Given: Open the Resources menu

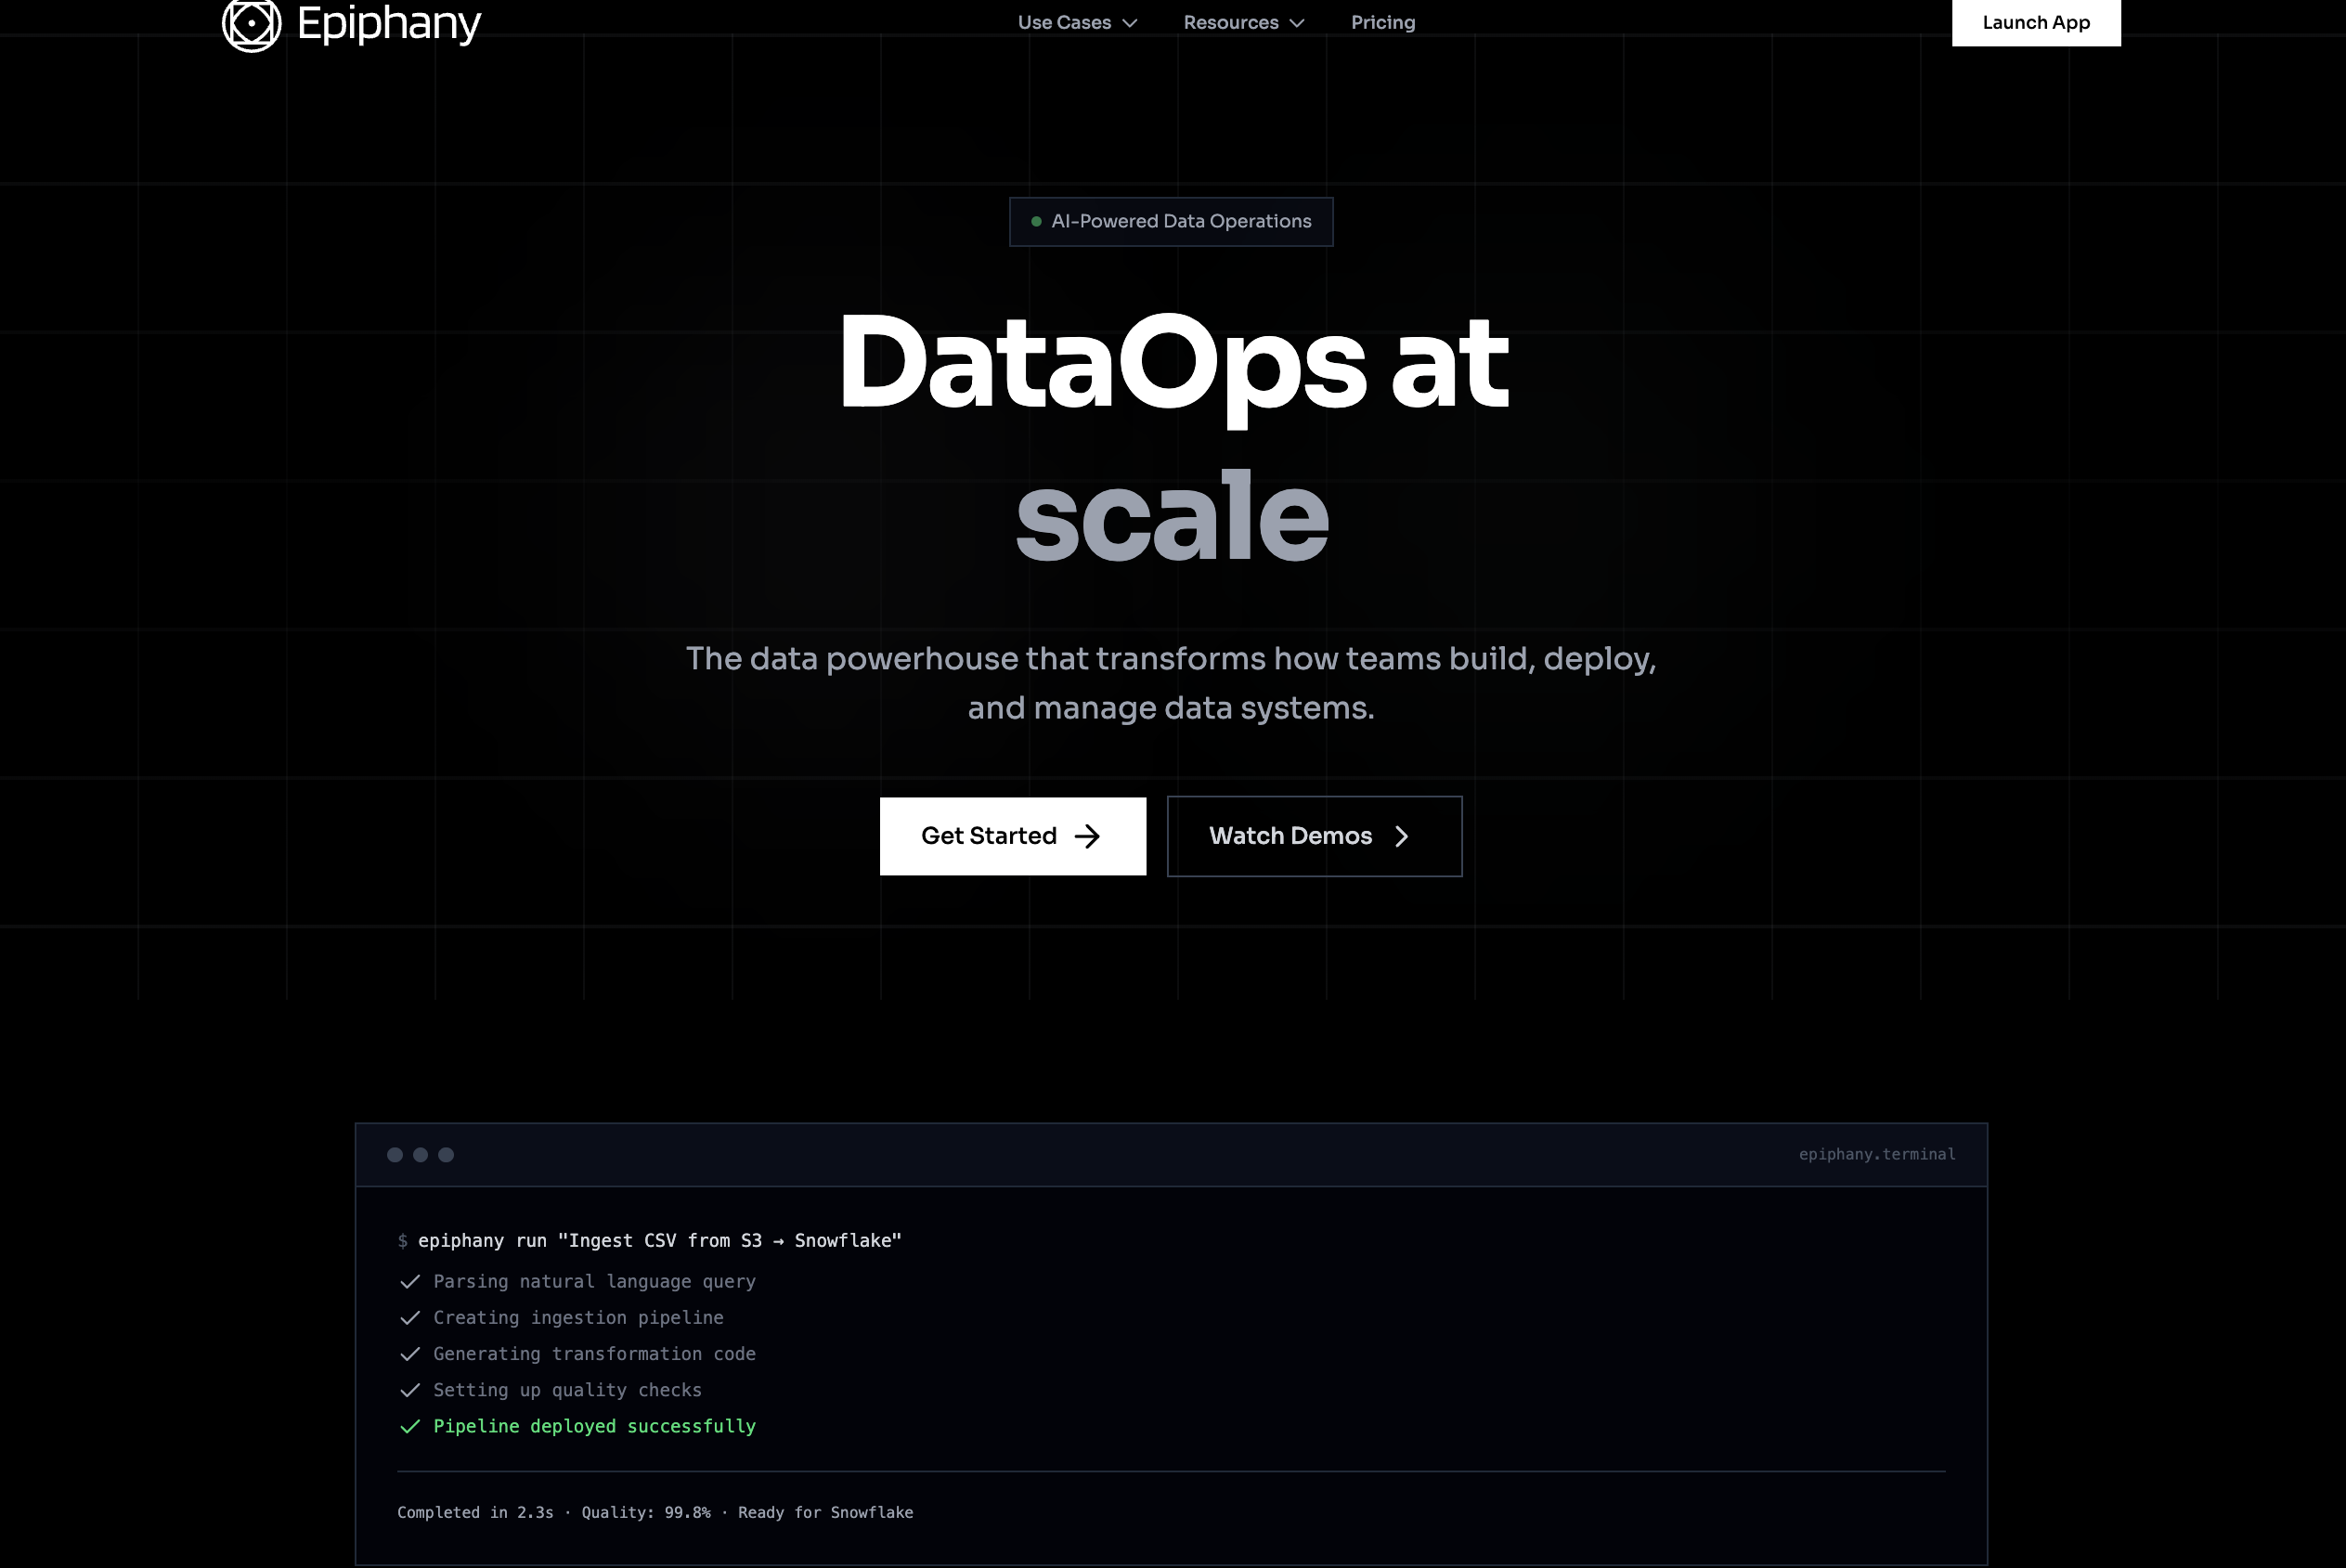Looking at the screenshot, I should 1244,22.
